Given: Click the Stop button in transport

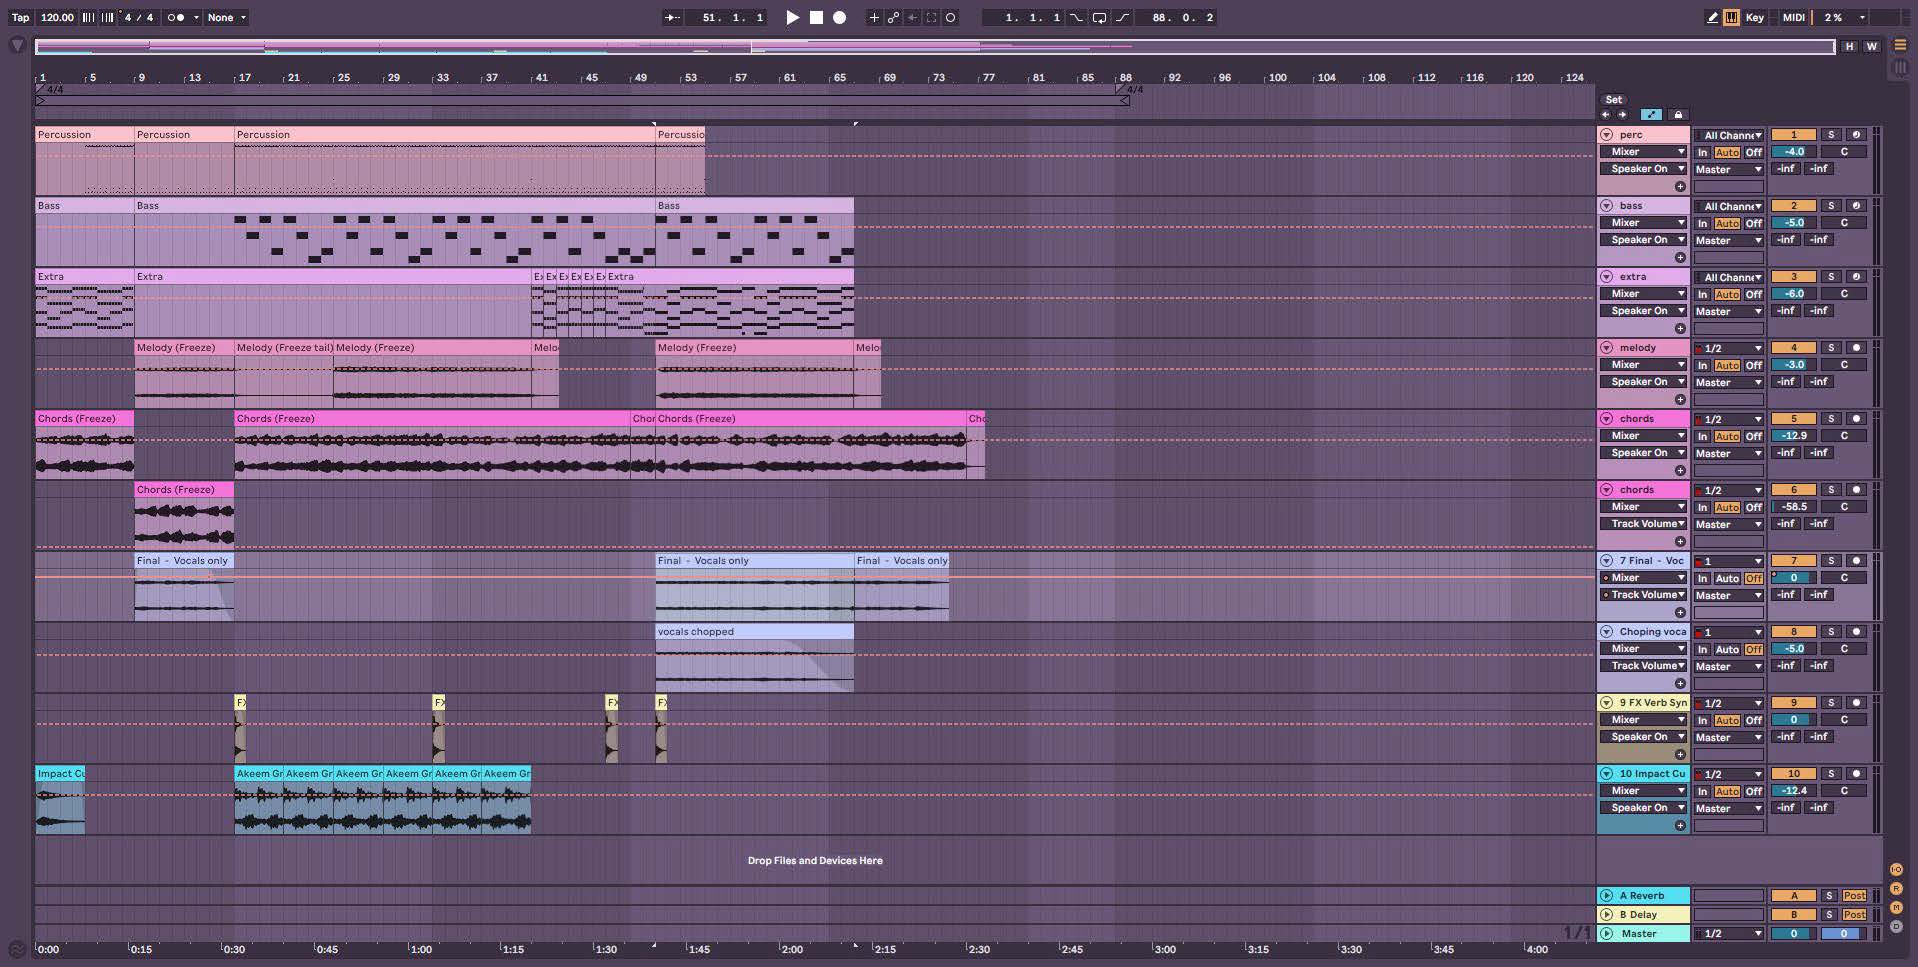Looking at the screenshot, I should click(x=816, y=17).
